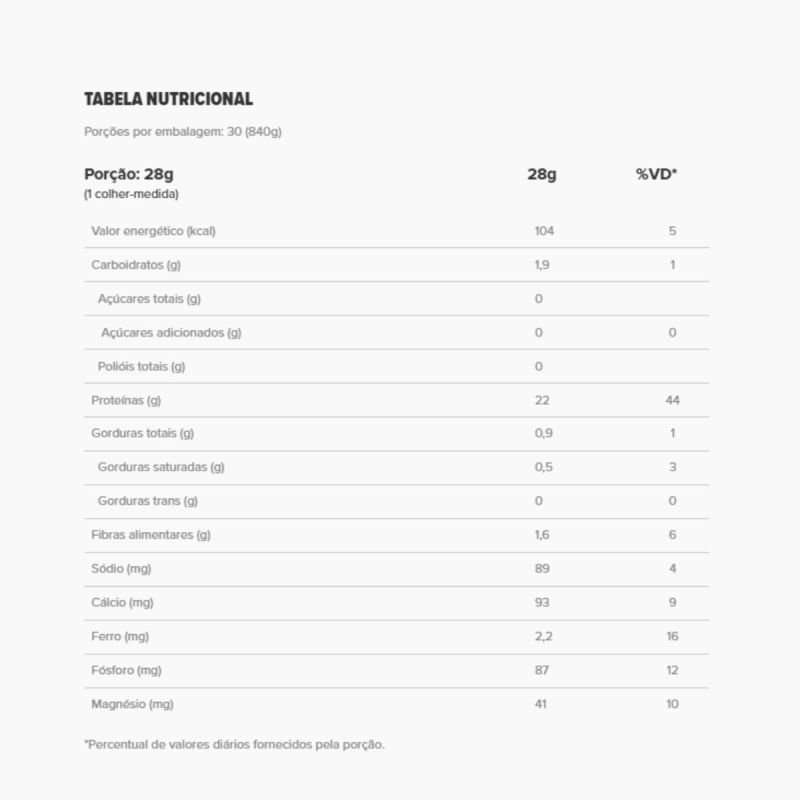Image resolution: width=800 pixels, height=800 pixels.
Task: Click the Carboidratos (g) row label
Action: 135,265
